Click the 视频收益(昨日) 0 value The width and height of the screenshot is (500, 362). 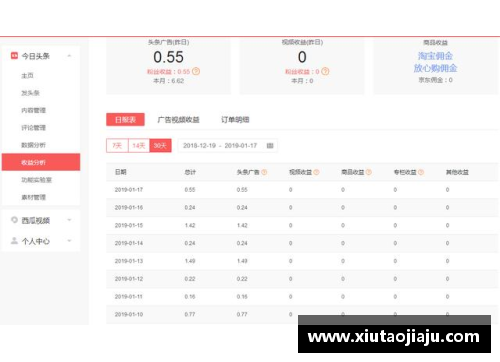pyautogui.click(x=302, y=57)
